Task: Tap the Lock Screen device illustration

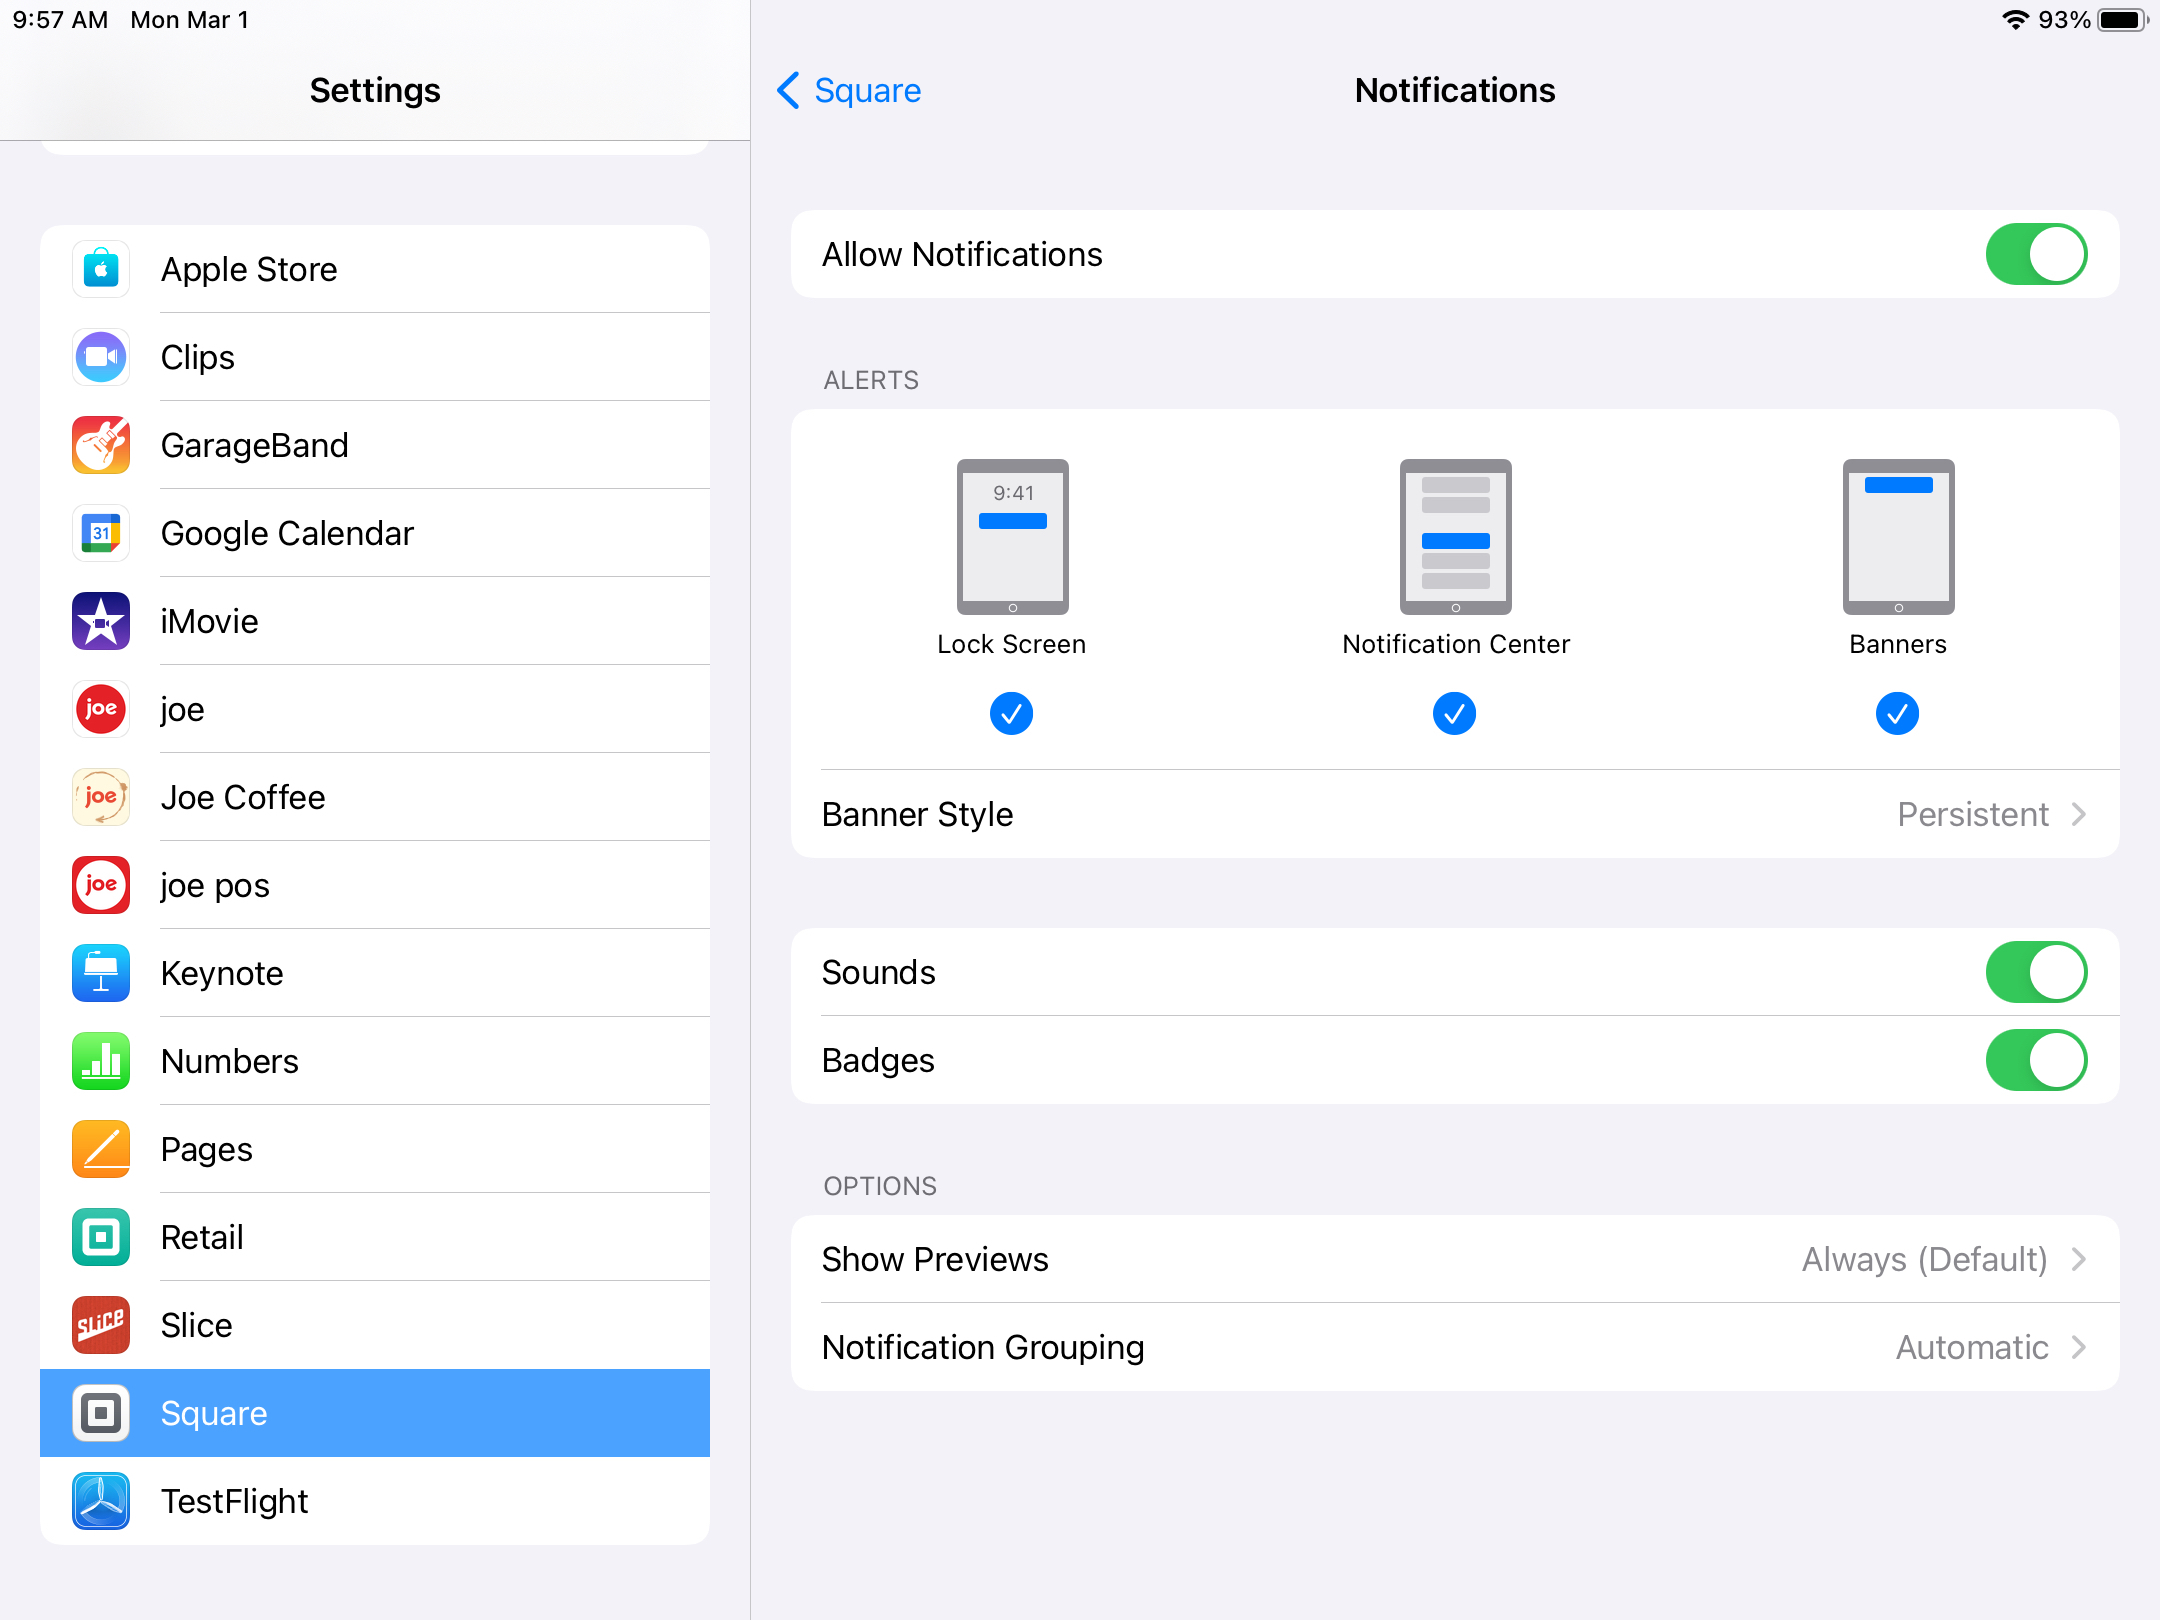Action: pos(1012,537)
